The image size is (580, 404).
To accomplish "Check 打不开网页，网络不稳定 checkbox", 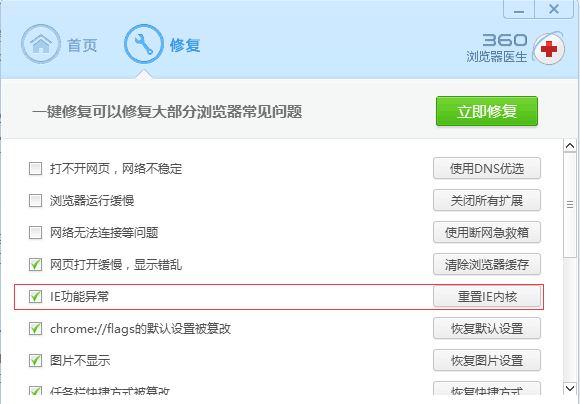I will (36, 169).
